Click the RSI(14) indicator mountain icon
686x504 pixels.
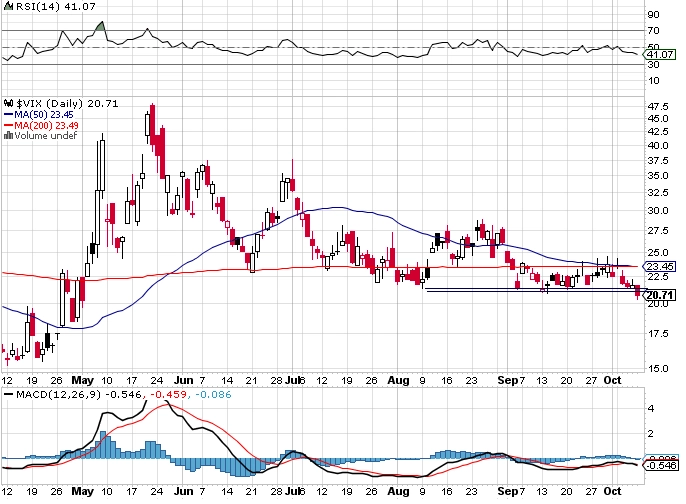click(7, 8)
